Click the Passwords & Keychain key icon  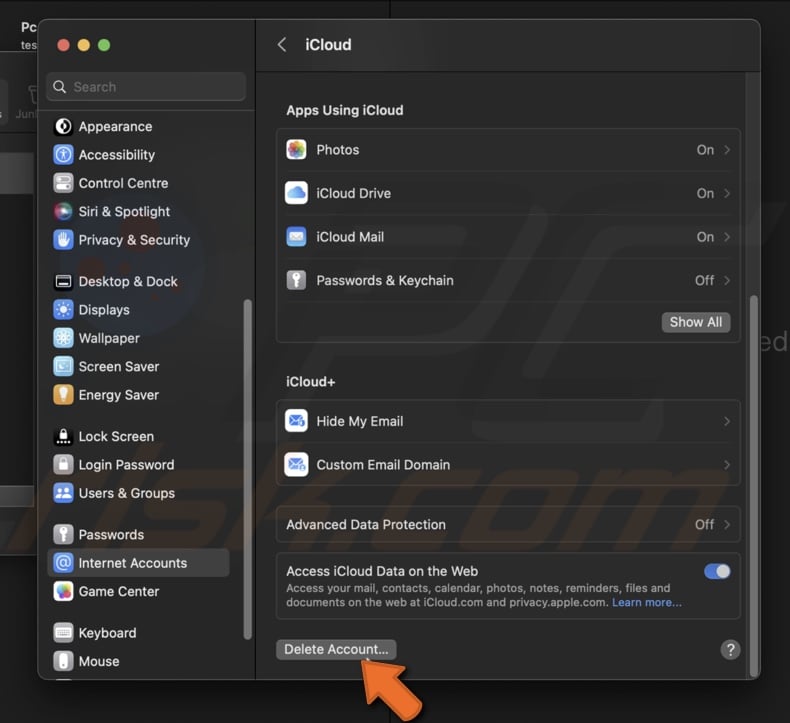pos(296,281)
